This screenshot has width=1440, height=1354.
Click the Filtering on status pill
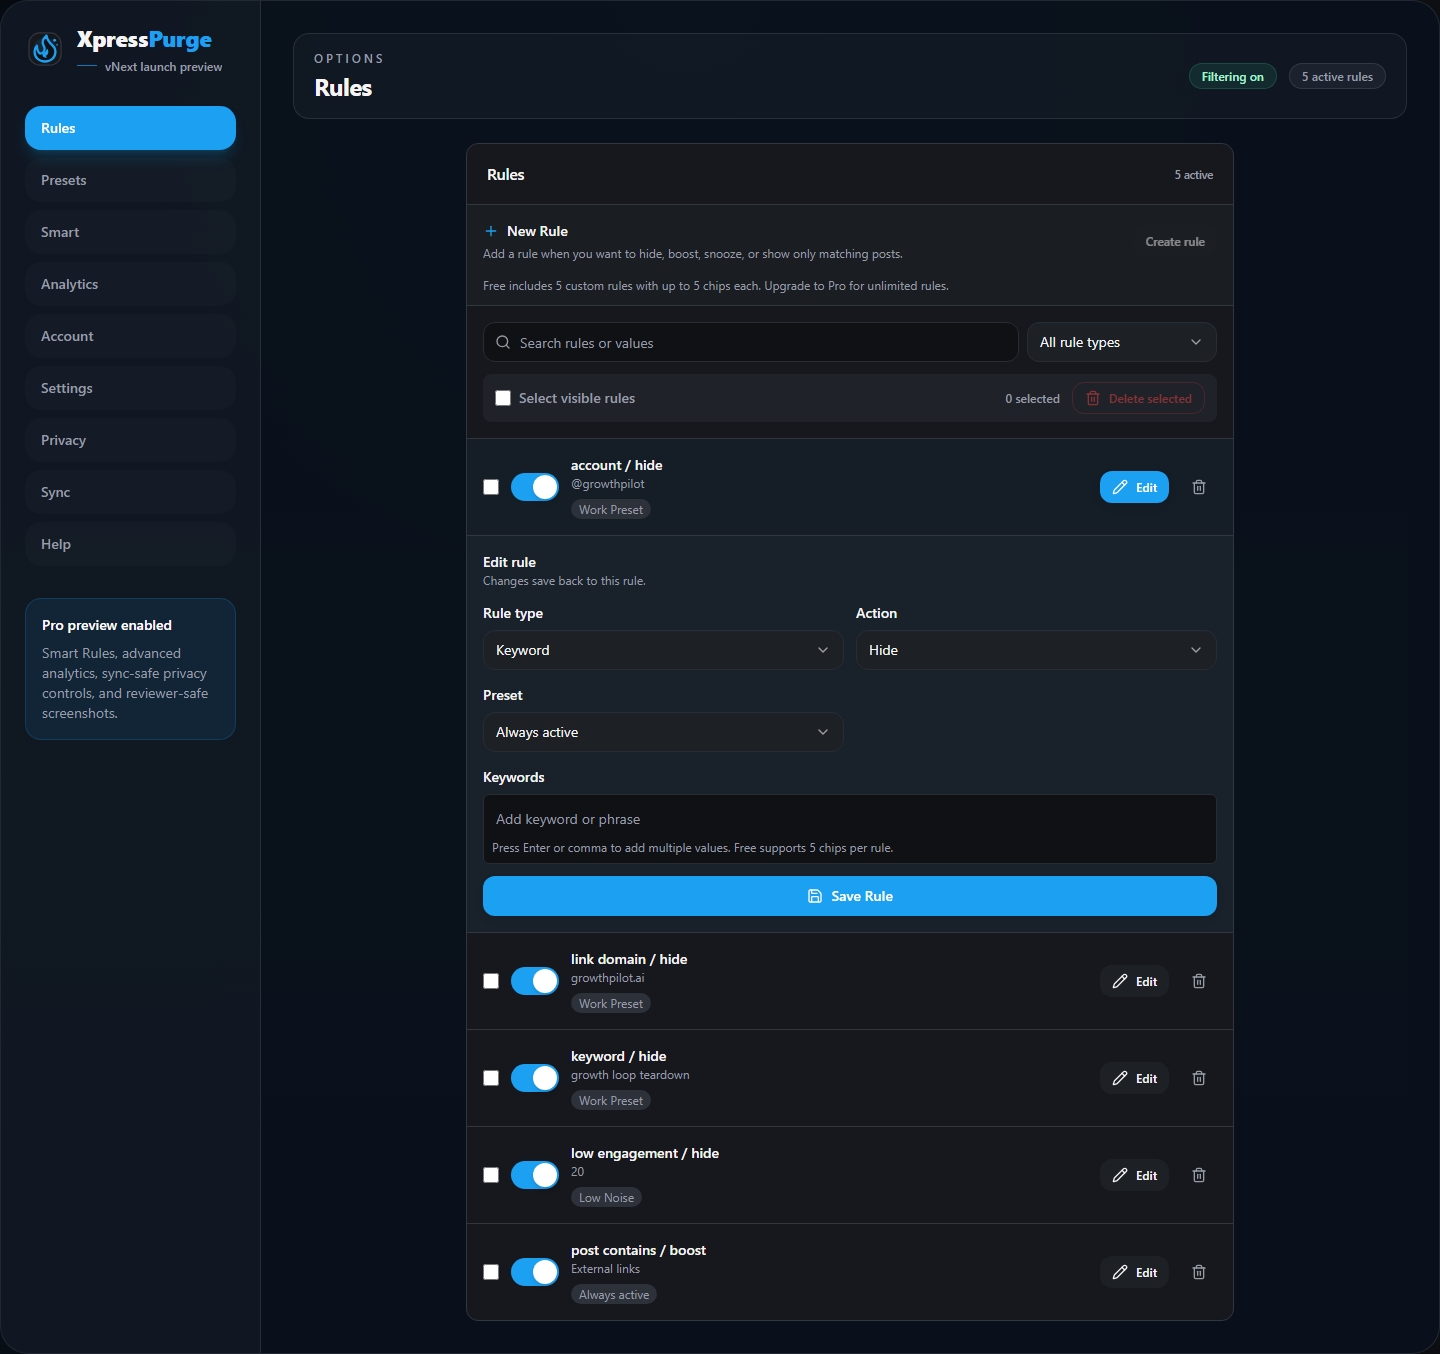point(1232,77)
